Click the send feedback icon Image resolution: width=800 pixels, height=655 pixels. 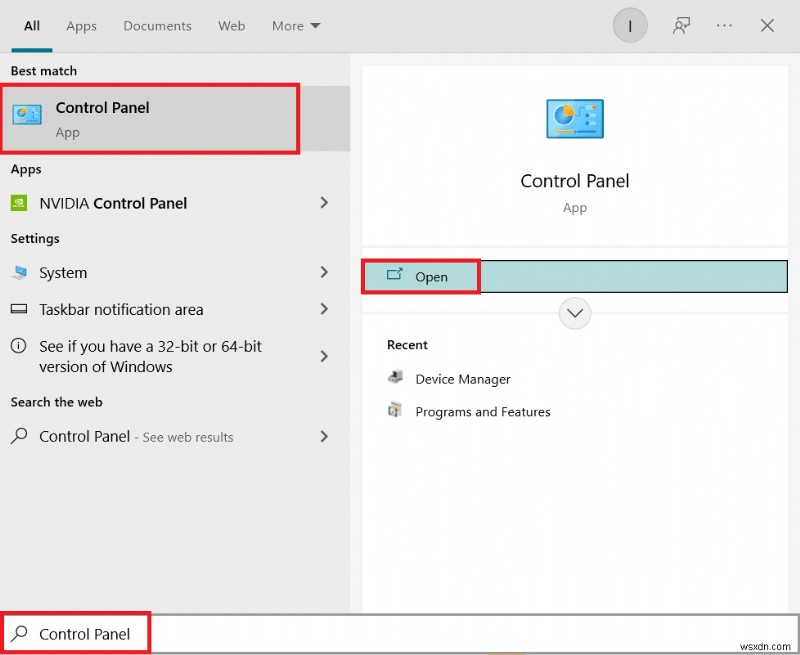click(681, 25)
